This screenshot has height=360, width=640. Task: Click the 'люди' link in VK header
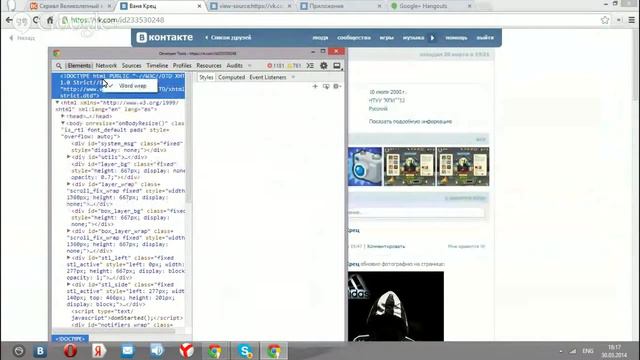[320, 38]
